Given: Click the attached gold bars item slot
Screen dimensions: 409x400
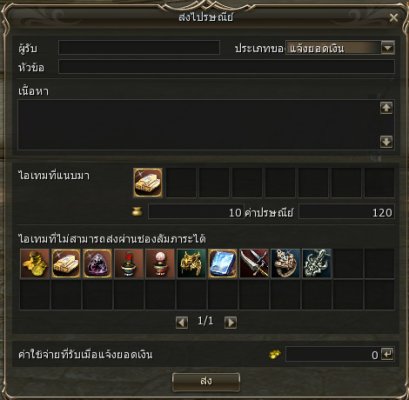Looking at the screenshot, I should pos(148,183).
